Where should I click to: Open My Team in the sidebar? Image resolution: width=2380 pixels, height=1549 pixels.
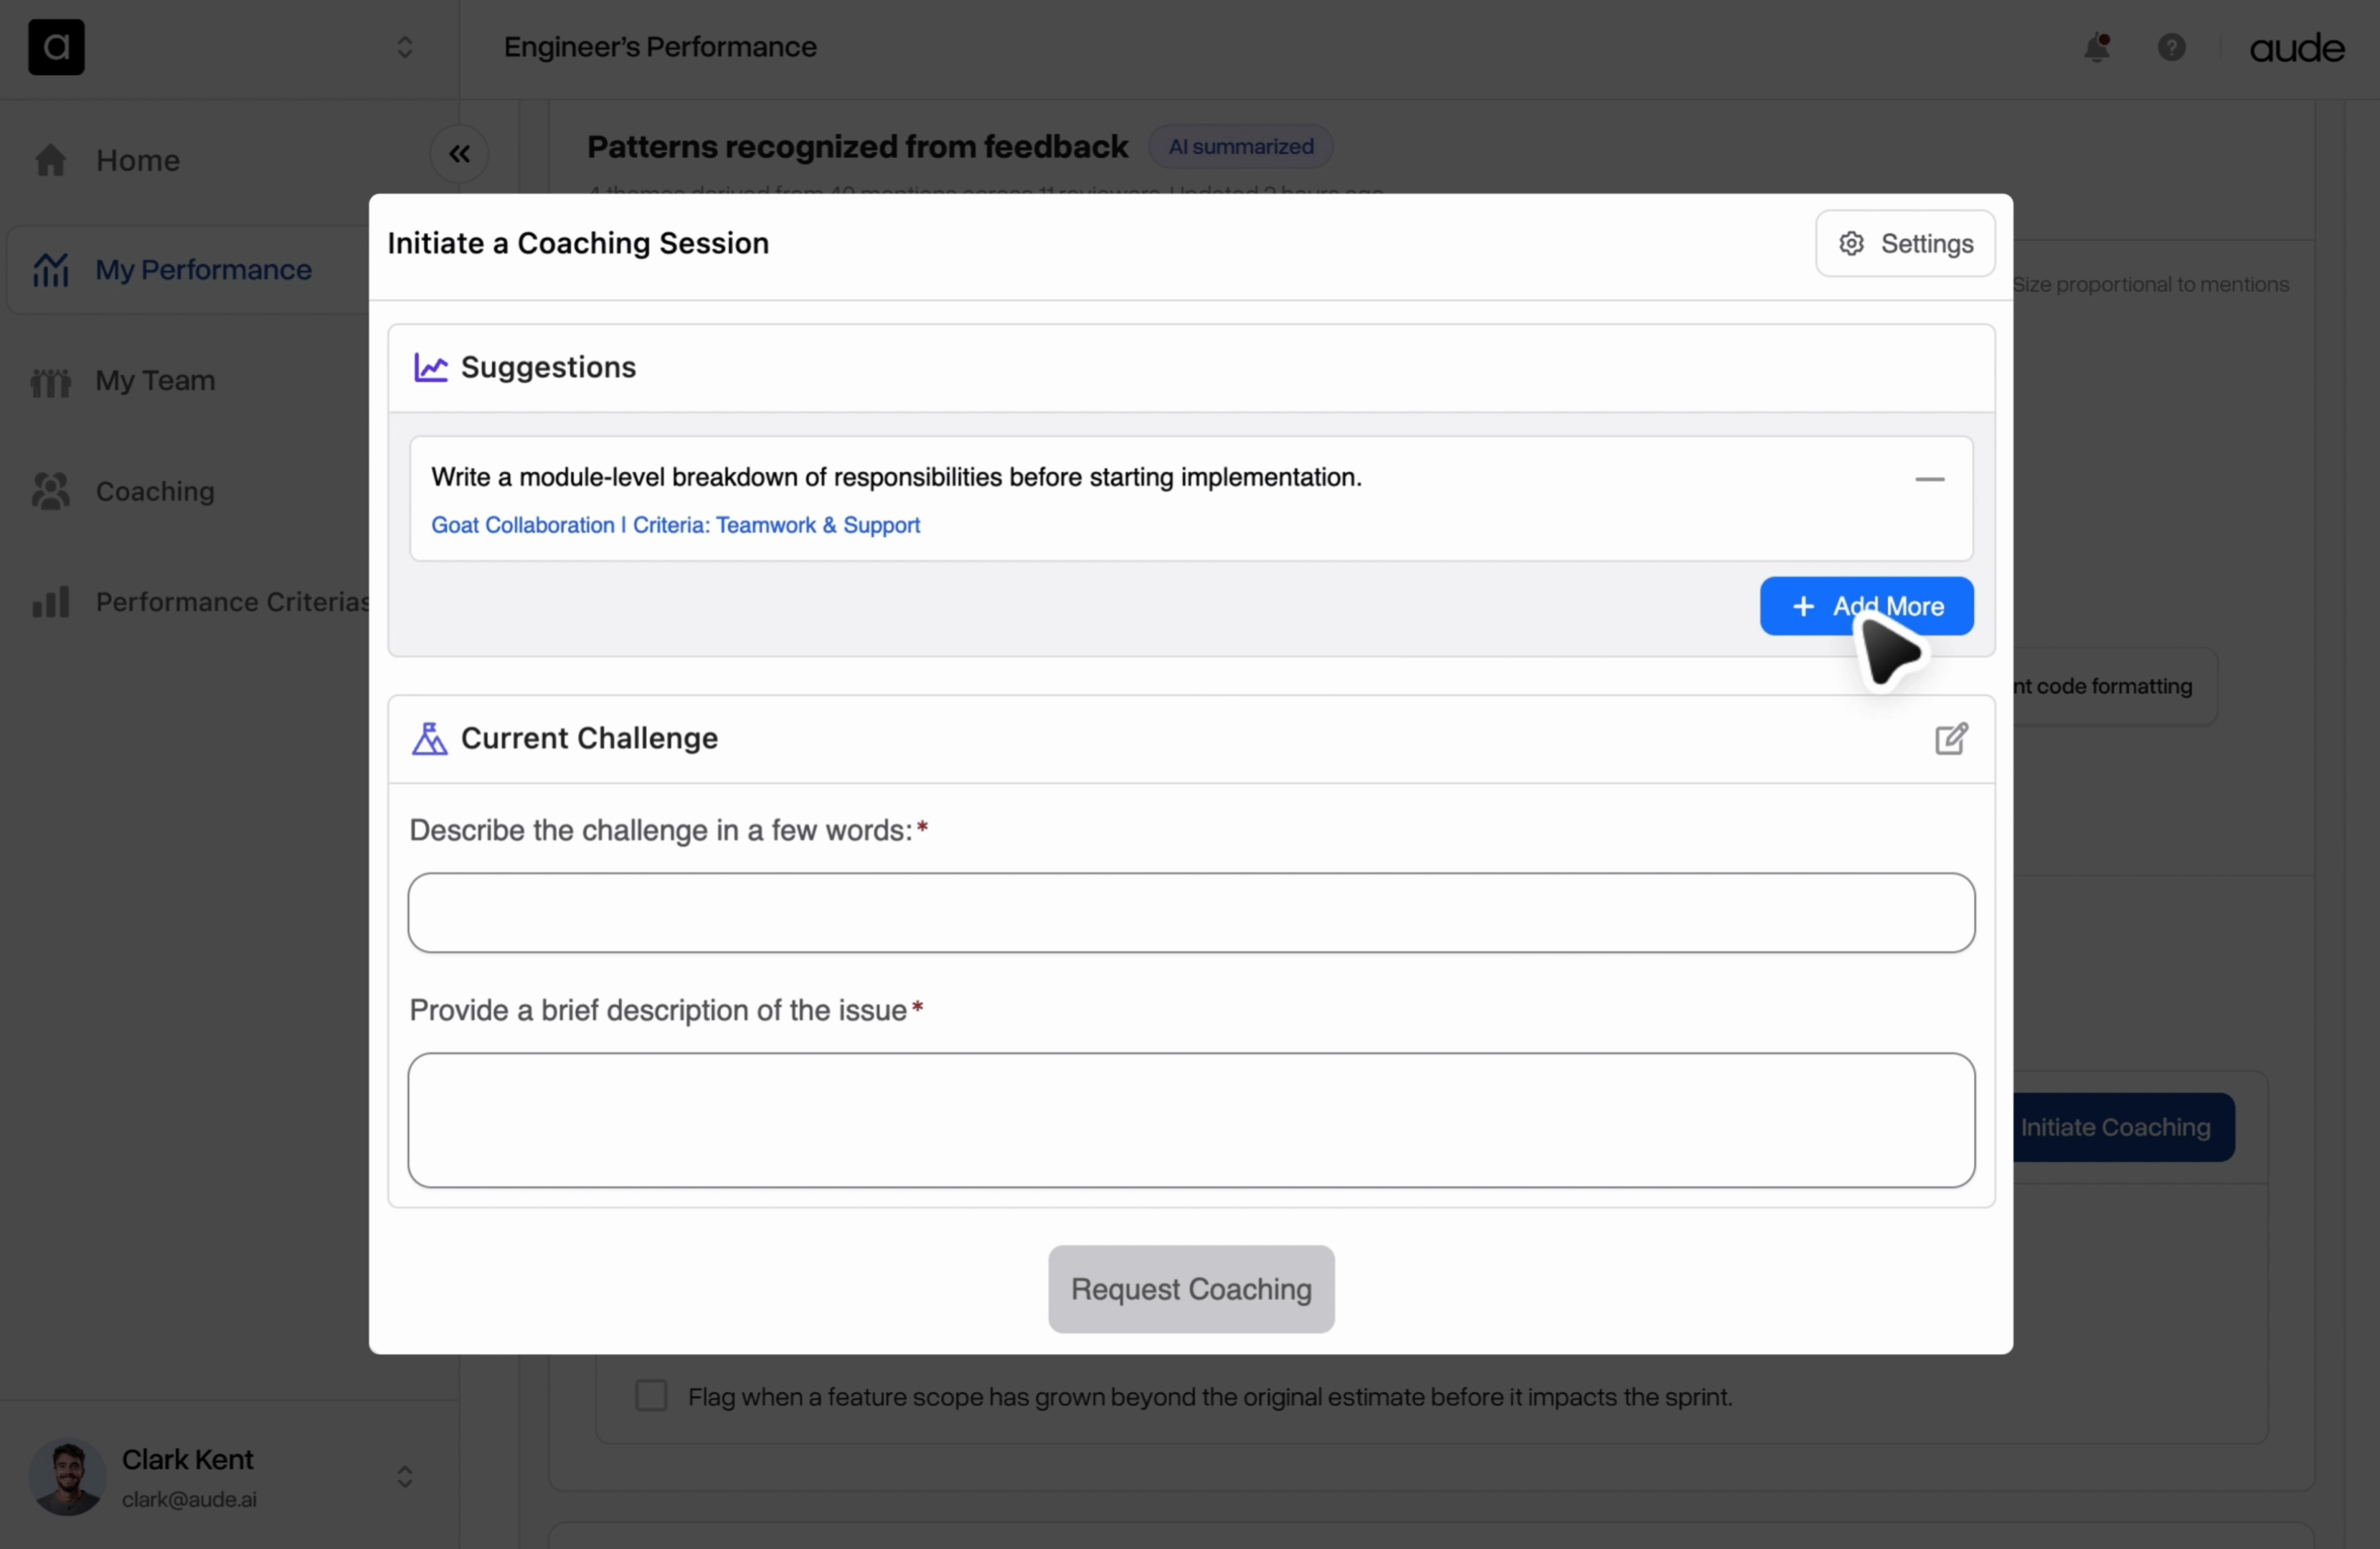(x=155, y=381)
